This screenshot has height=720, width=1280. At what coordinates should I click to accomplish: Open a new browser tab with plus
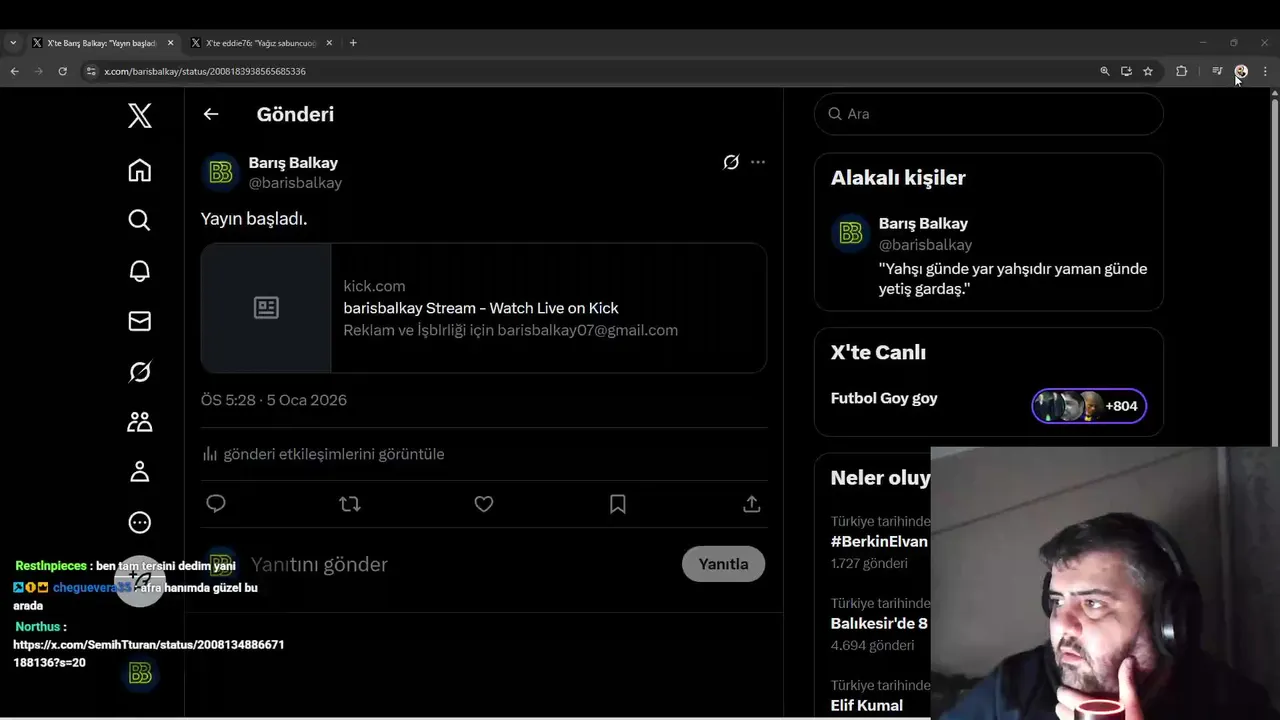(353, 43)
